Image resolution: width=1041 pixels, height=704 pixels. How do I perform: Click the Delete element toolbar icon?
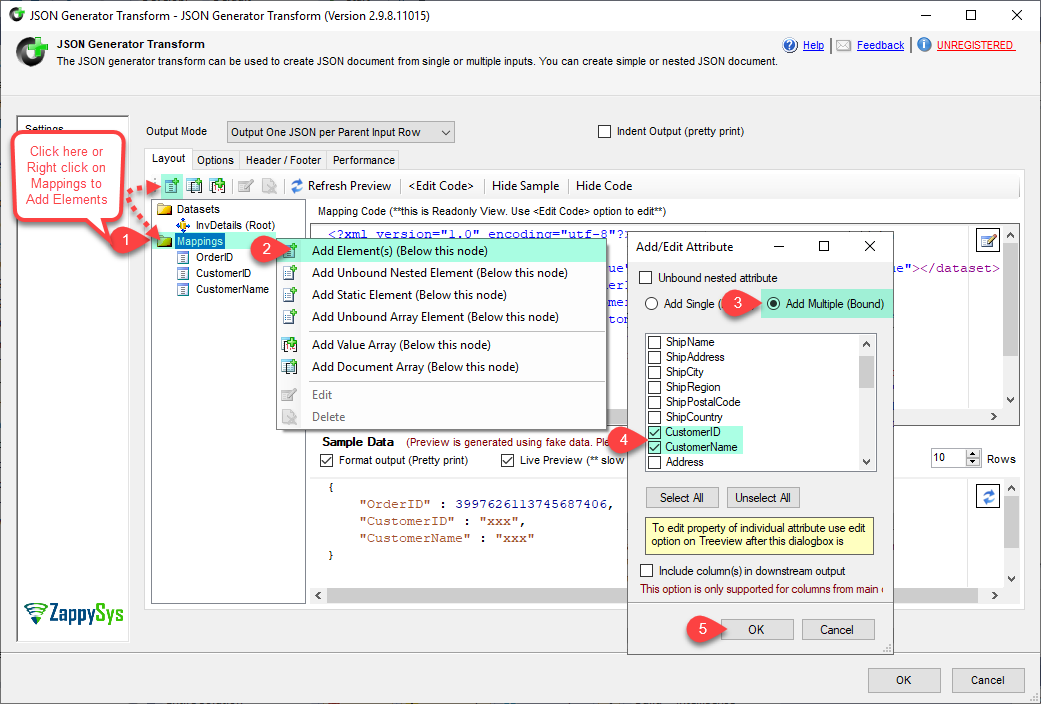tap(269, 186)
